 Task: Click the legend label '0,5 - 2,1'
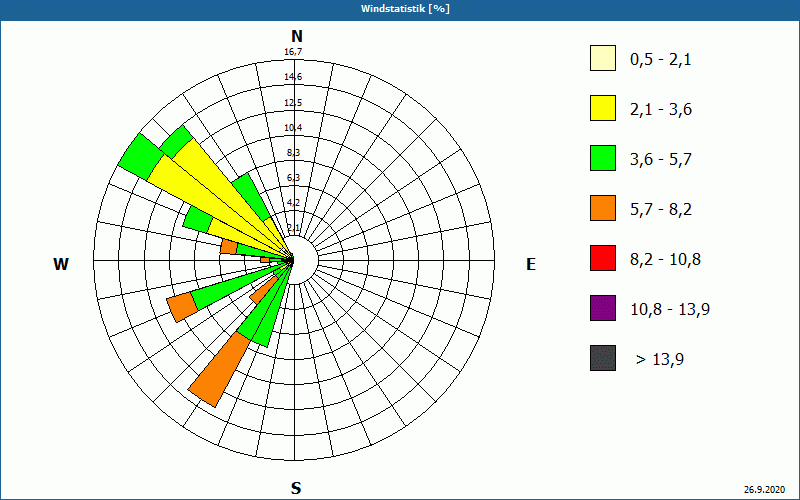(661, 60)
